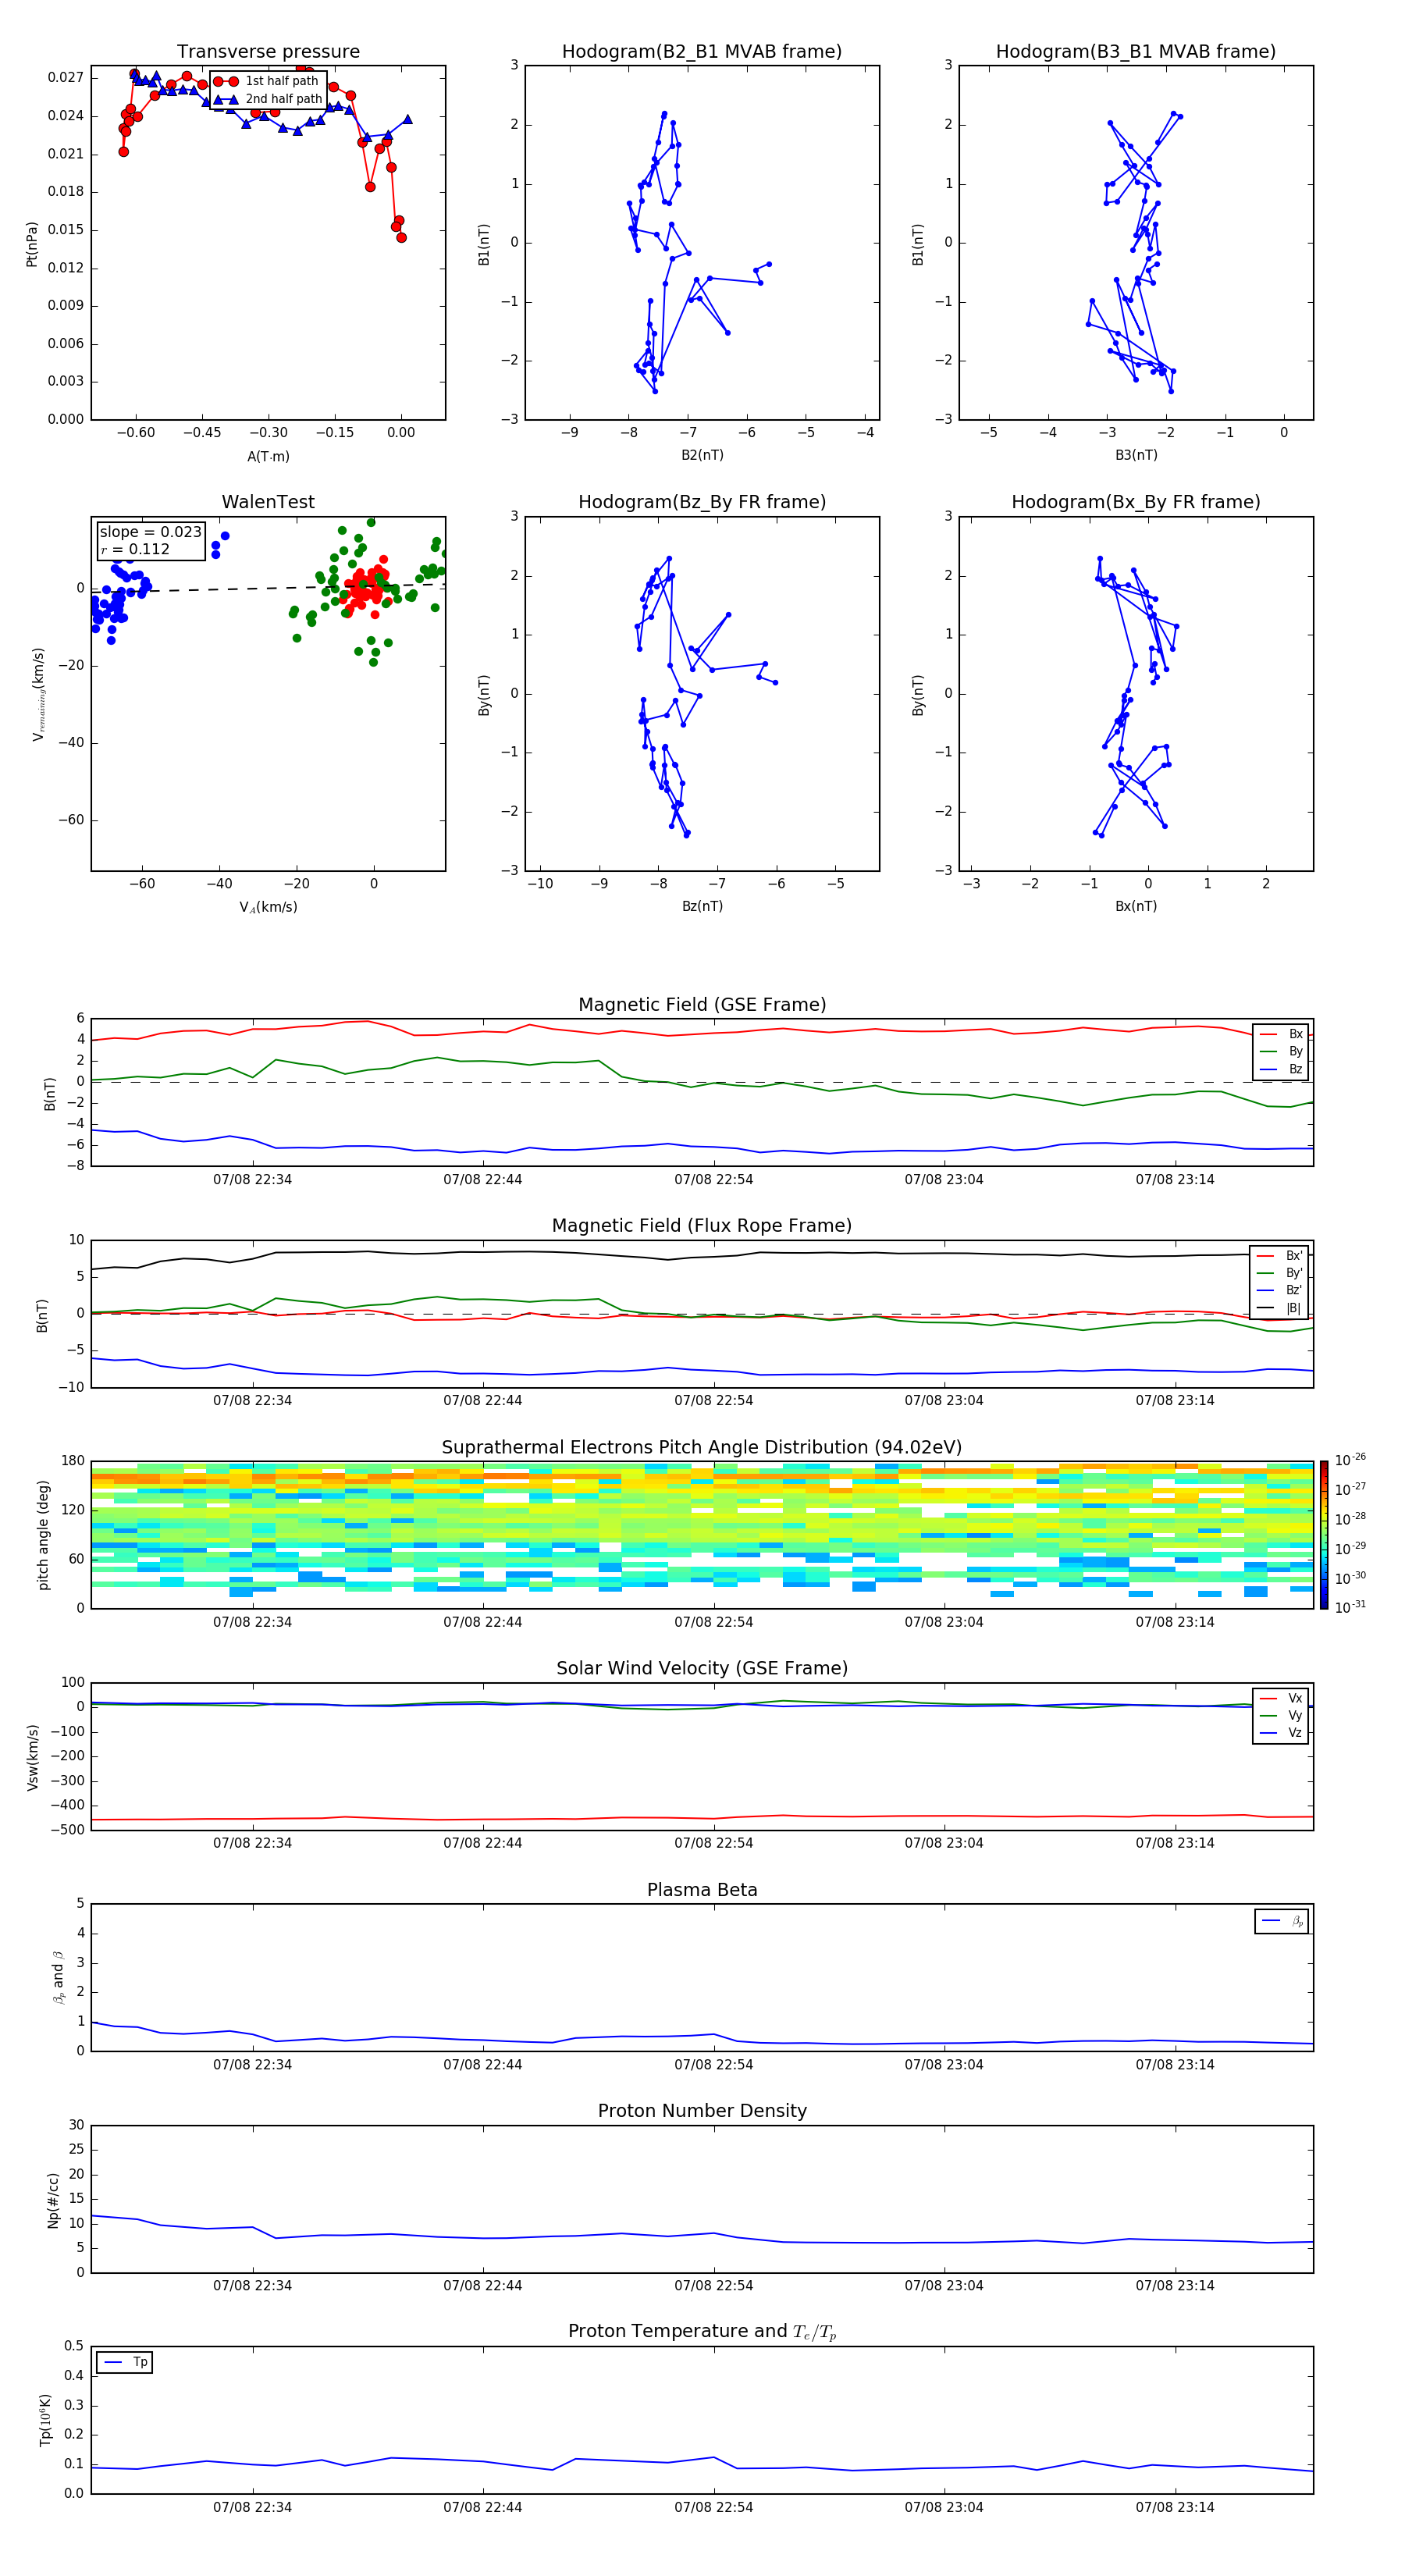This screenshot has width=1405, height=2576.
Task: Click the 10^-31 colorbar tick label
Action: coord(1350,1608)
